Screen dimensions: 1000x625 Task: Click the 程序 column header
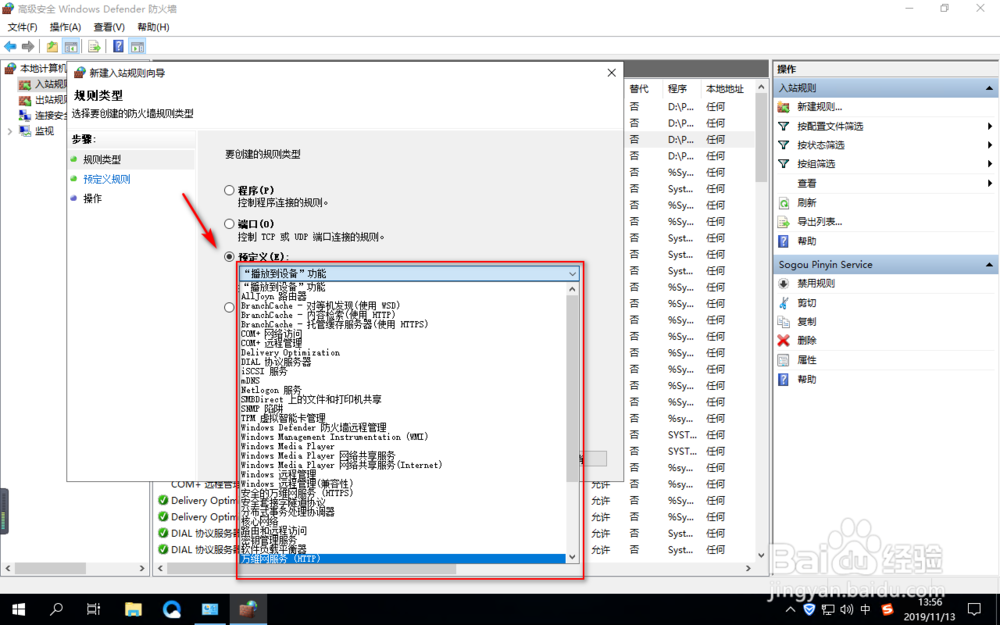pos(677,89)
